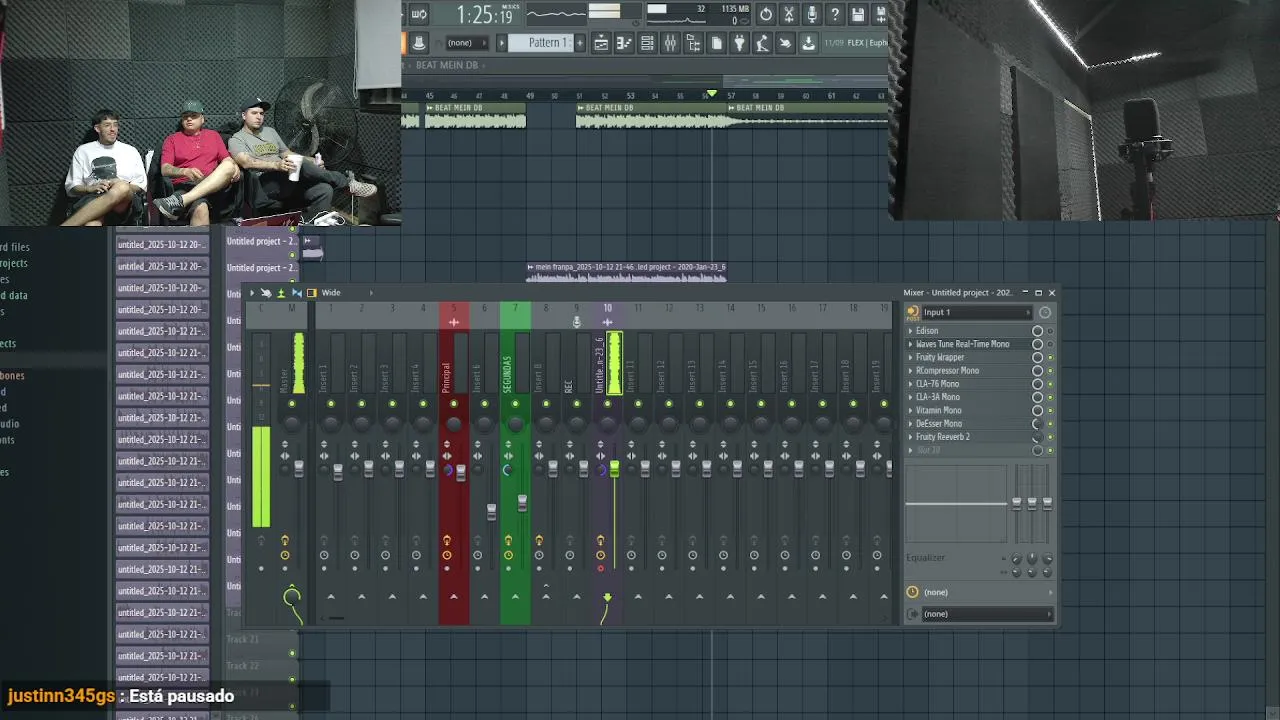Click the tempo tapper icon
Viewport: 1280px width, 720px height.
coord(762,43)
